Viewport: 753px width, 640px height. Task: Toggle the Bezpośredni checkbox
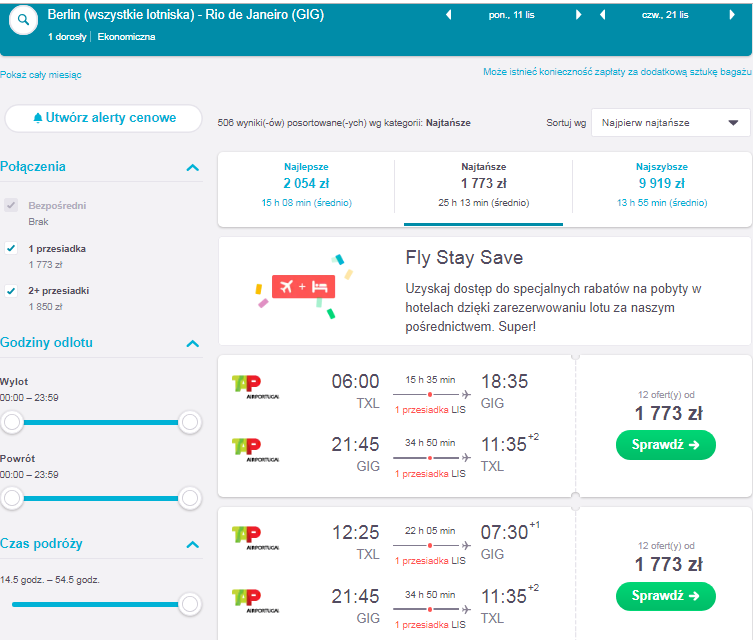click(11, 205)
